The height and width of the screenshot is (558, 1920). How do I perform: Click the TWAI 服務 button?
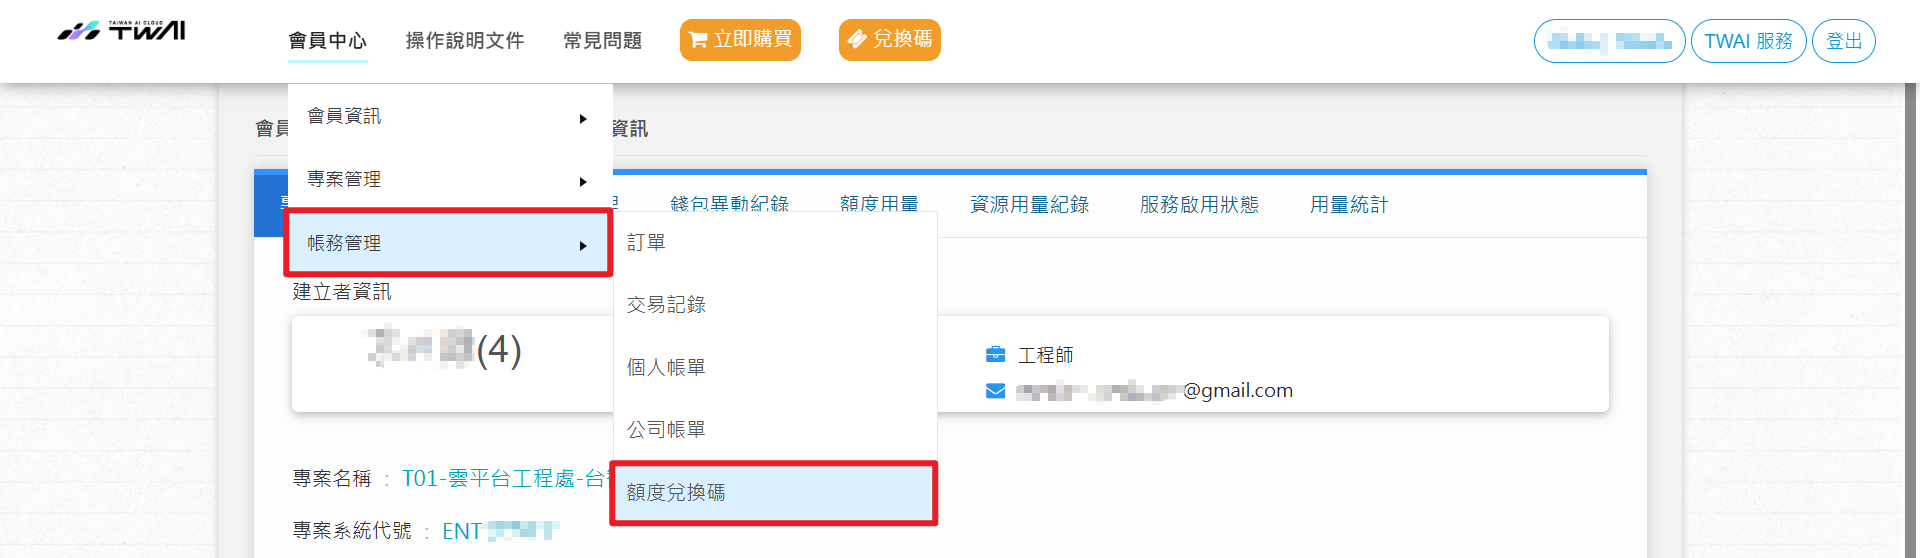point(1748,41)
